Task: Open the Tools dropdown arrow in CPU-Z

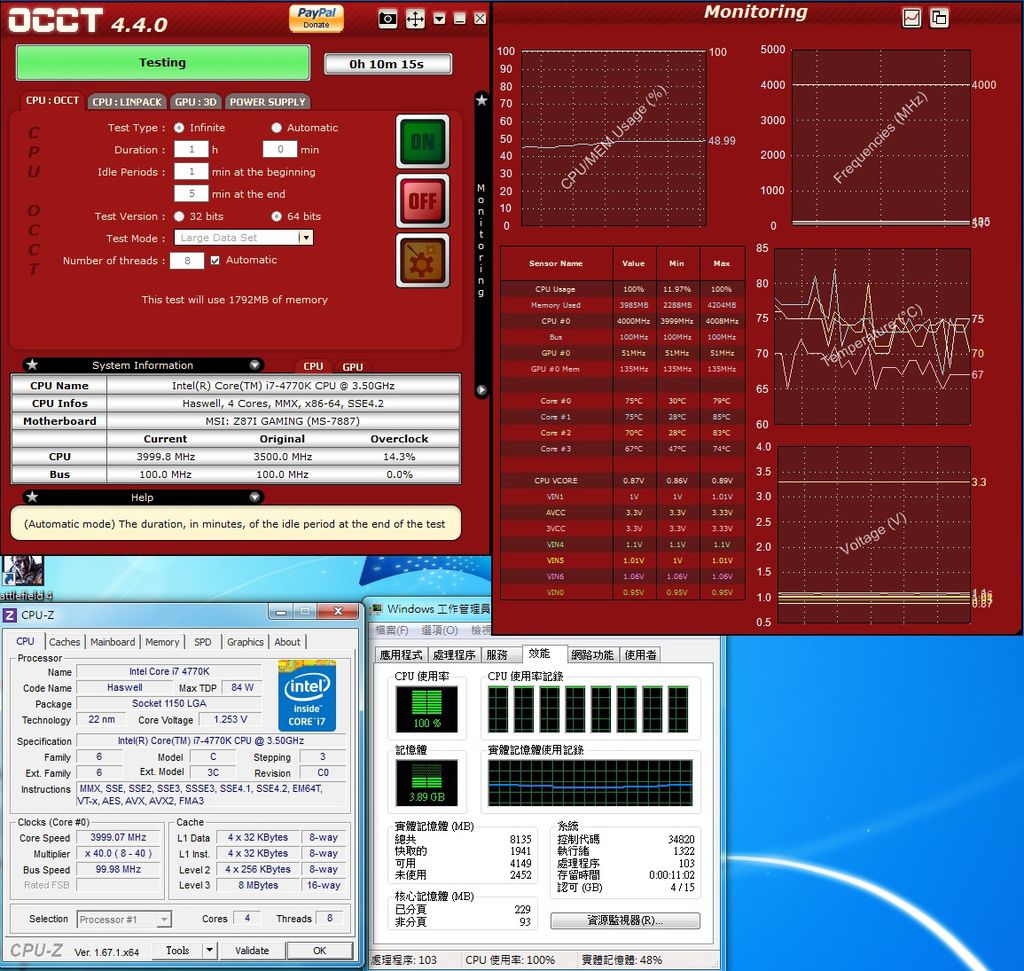Action: [210, 951]
